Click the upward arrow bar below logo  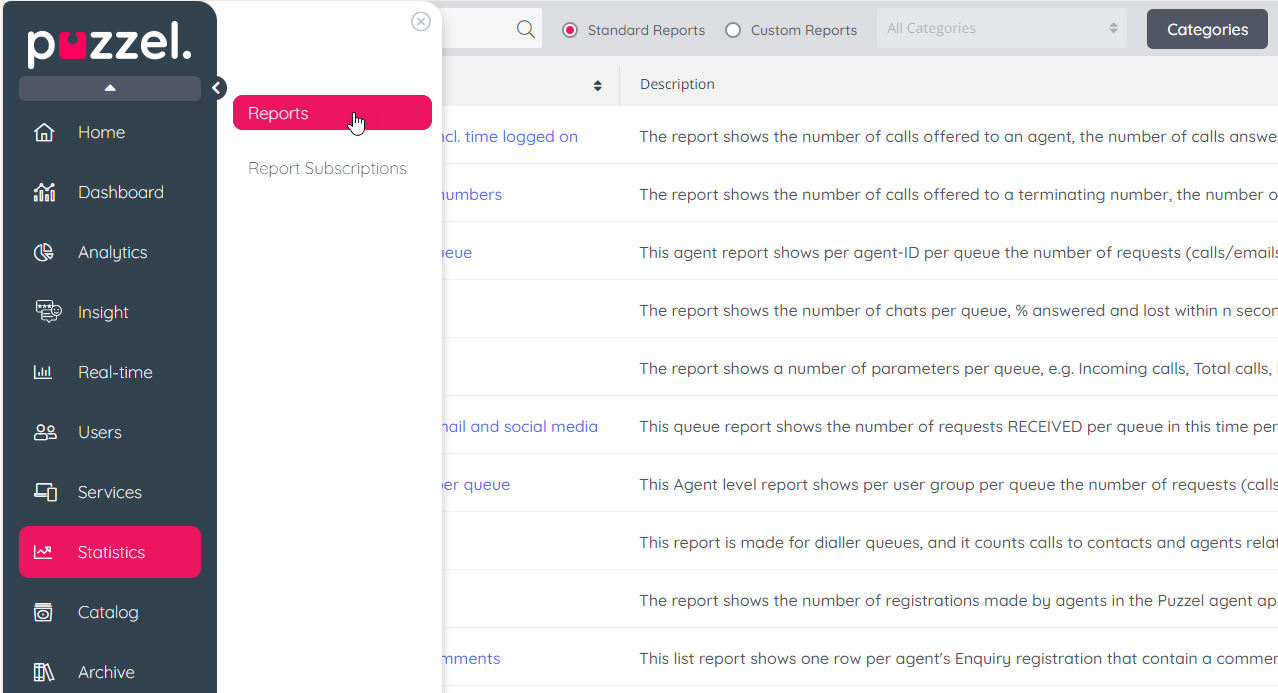pyautogui.click(x=110, y=88)
